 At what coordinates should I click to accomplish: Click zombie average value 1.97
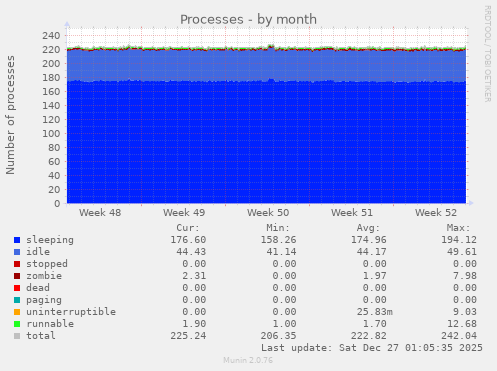(375, 276)
